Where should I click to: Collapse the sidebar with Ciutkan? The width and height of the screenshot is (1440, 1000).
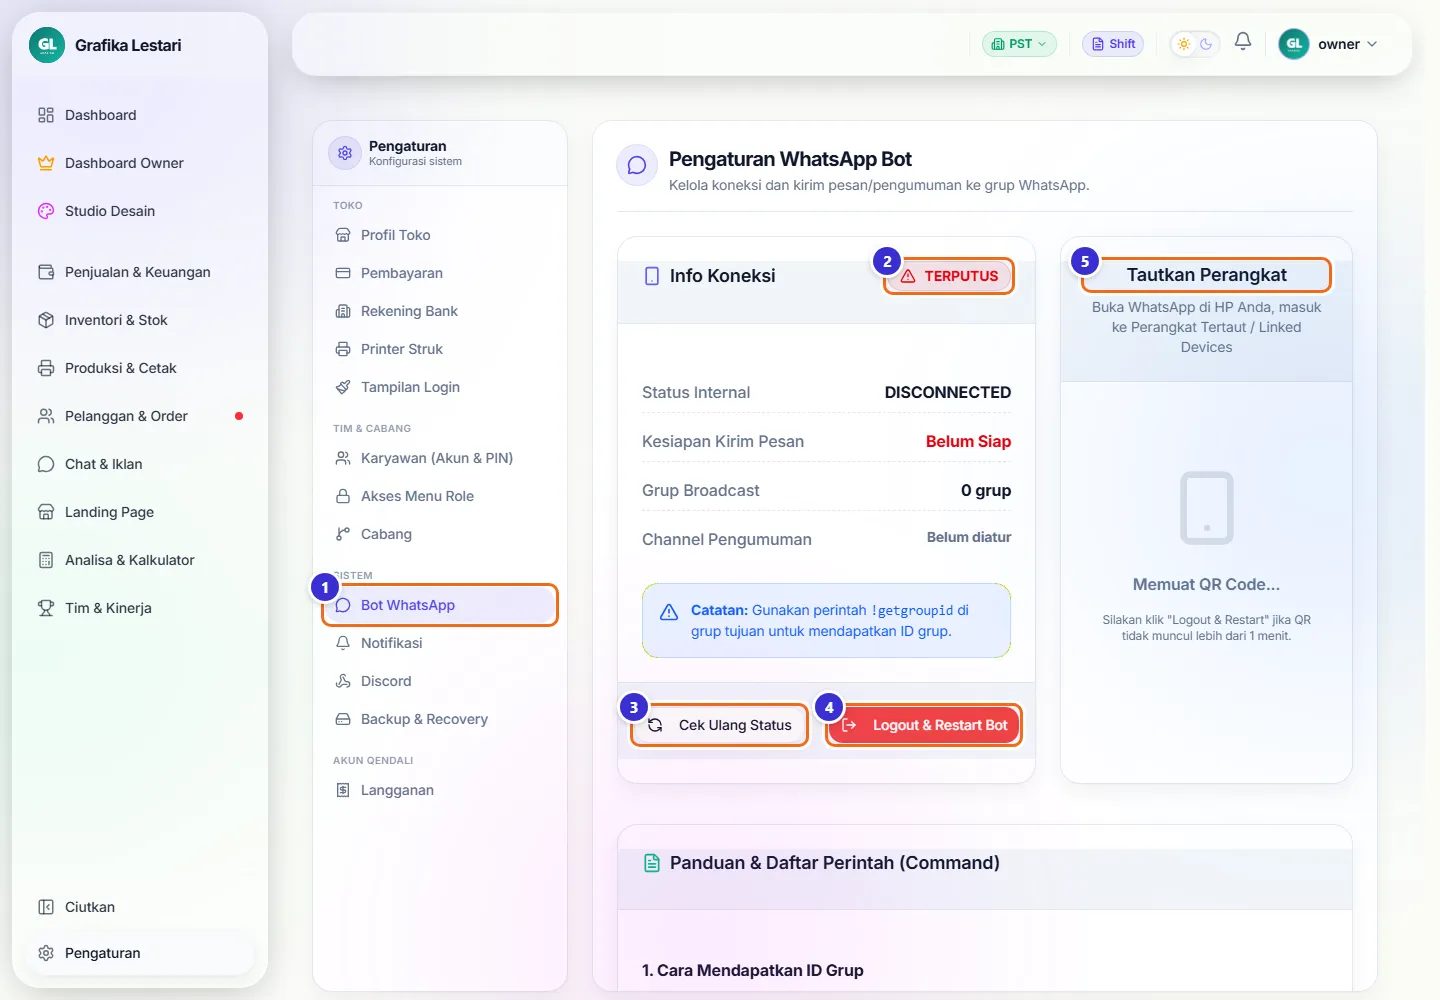coord(140,907)
